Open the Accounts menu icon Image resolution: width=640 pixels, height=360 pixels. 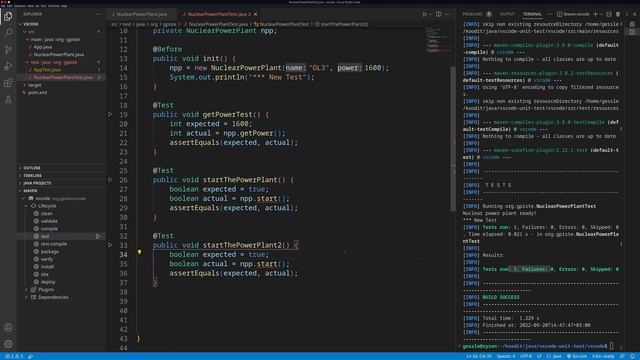click(x=8, y=327)
